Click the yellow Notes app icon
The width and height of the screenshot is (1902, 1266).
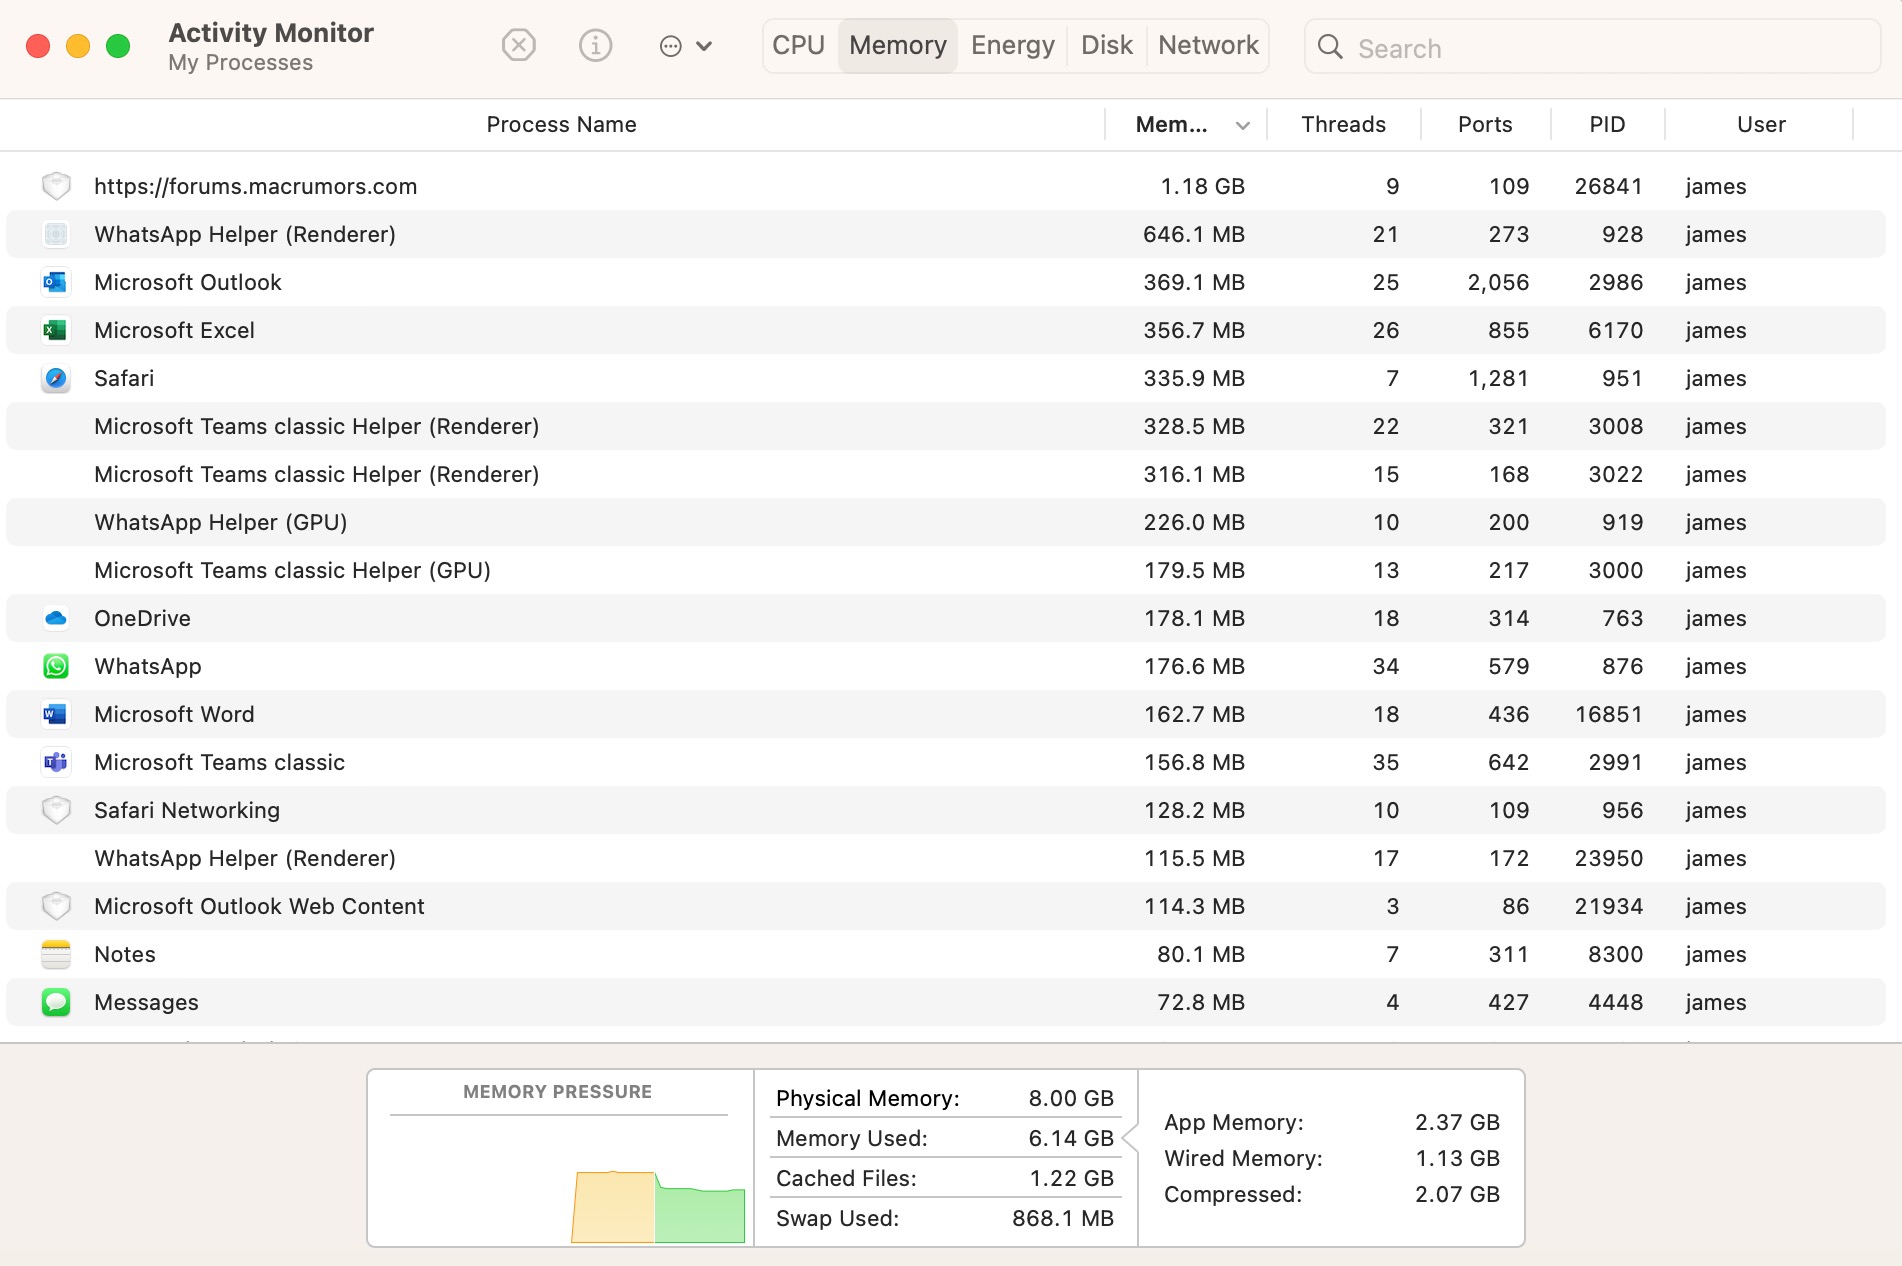pos(56,954)
